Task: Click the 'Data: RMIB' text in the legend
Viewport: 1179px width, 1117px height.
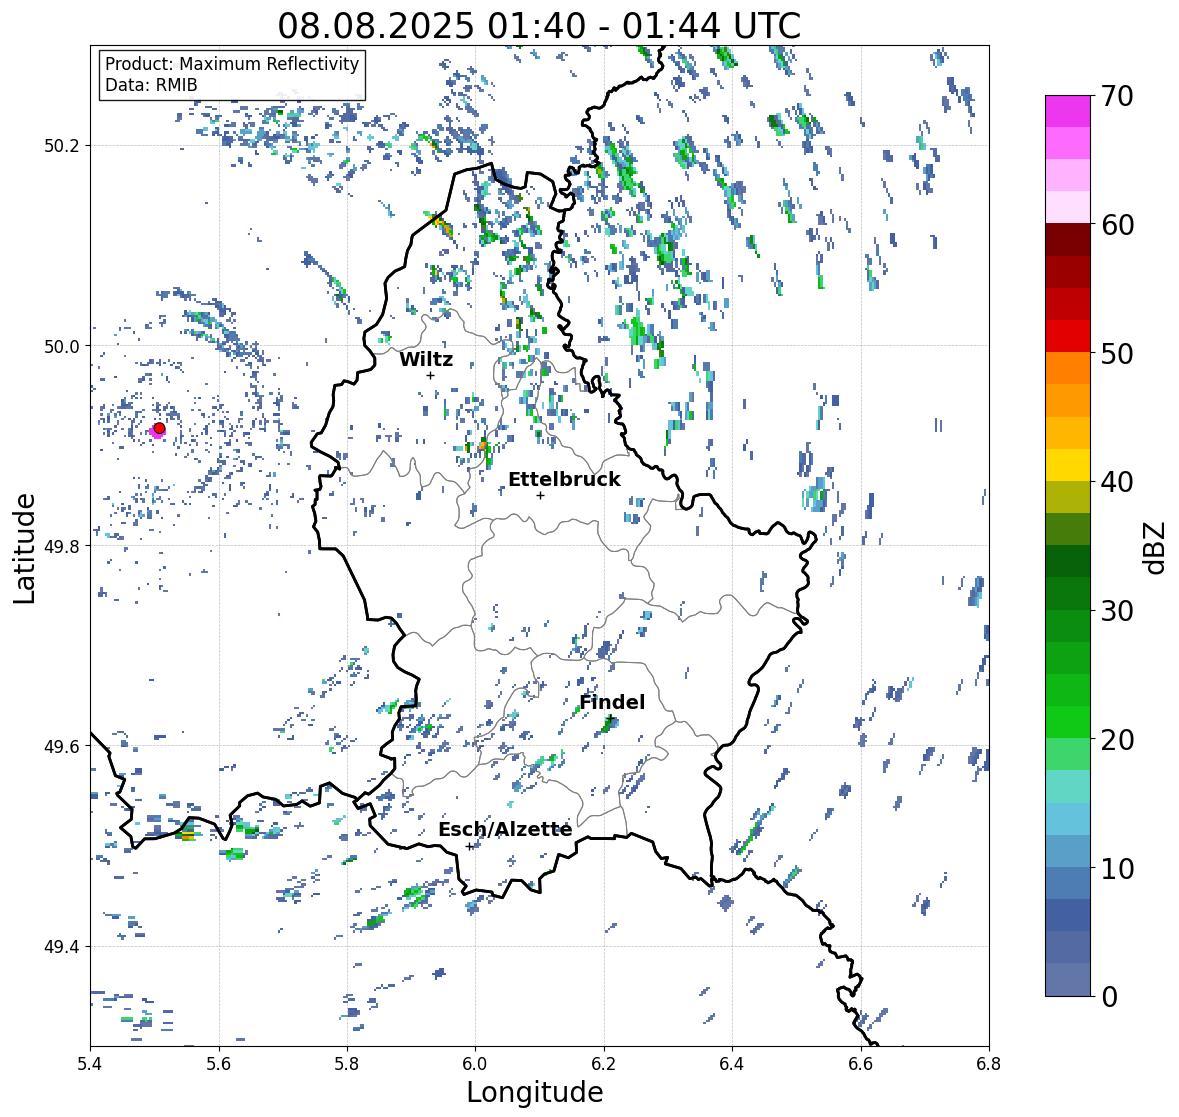Action: pyautogui.click(x=151, y=85)
